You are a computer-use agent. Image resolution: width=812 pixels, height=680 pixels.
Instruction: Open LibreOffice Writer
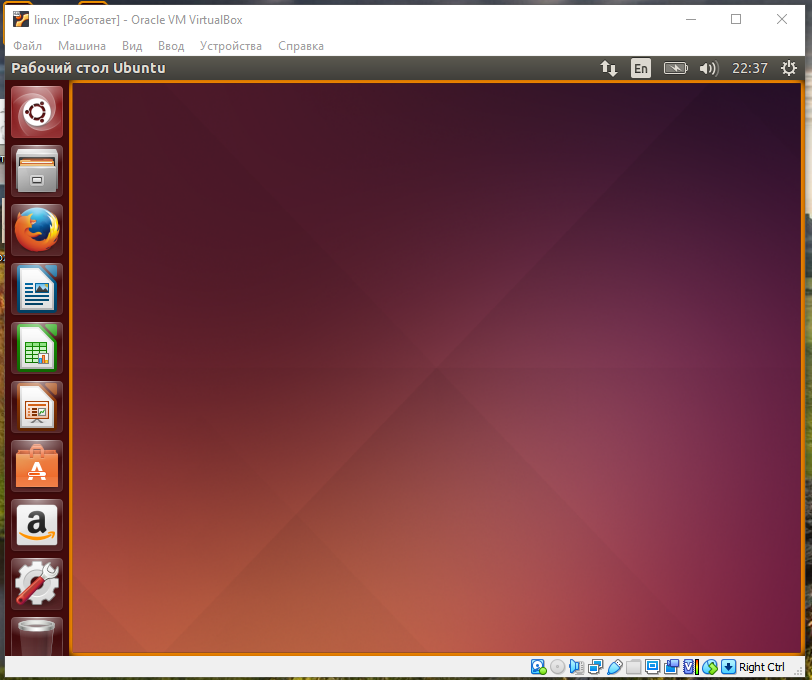[37, 289]
